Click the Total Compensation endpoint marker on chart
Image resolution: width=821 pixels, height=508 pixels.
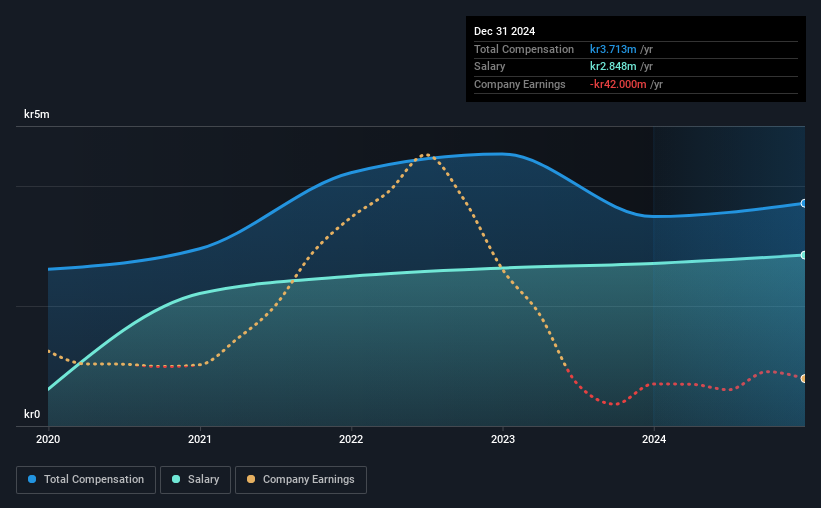pyautogui.click(x=804, y=203)
